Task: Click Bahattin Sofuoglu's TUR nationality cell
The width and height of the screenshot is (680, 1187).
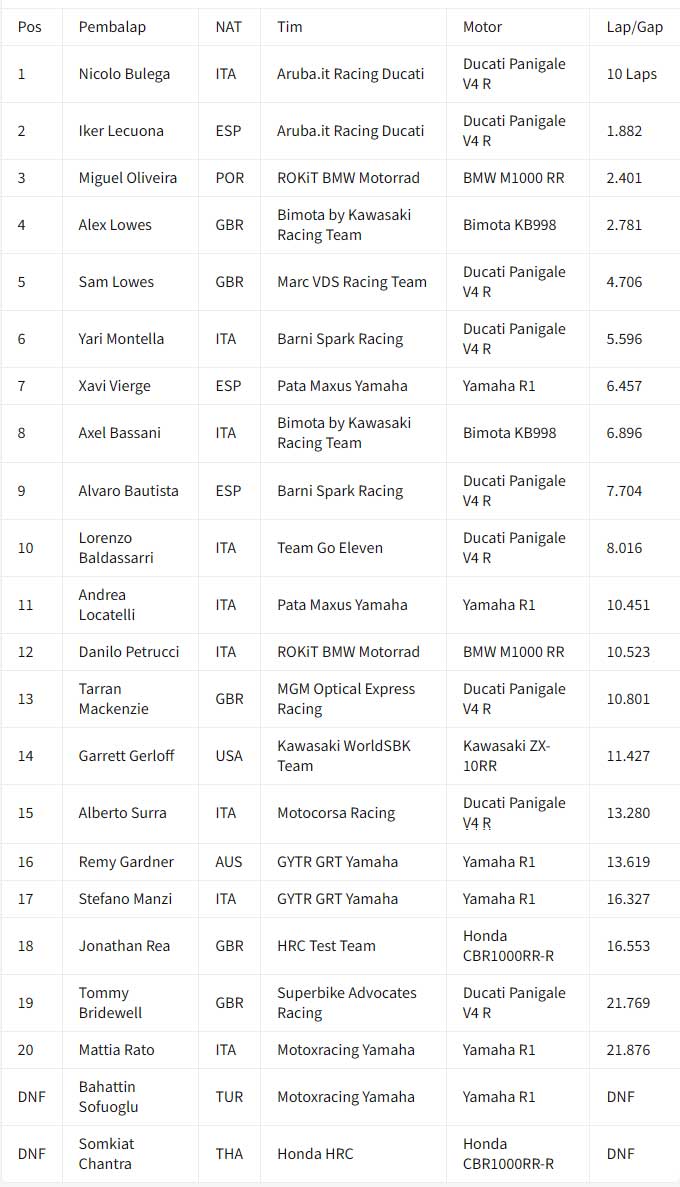Action: point(229,1097)
